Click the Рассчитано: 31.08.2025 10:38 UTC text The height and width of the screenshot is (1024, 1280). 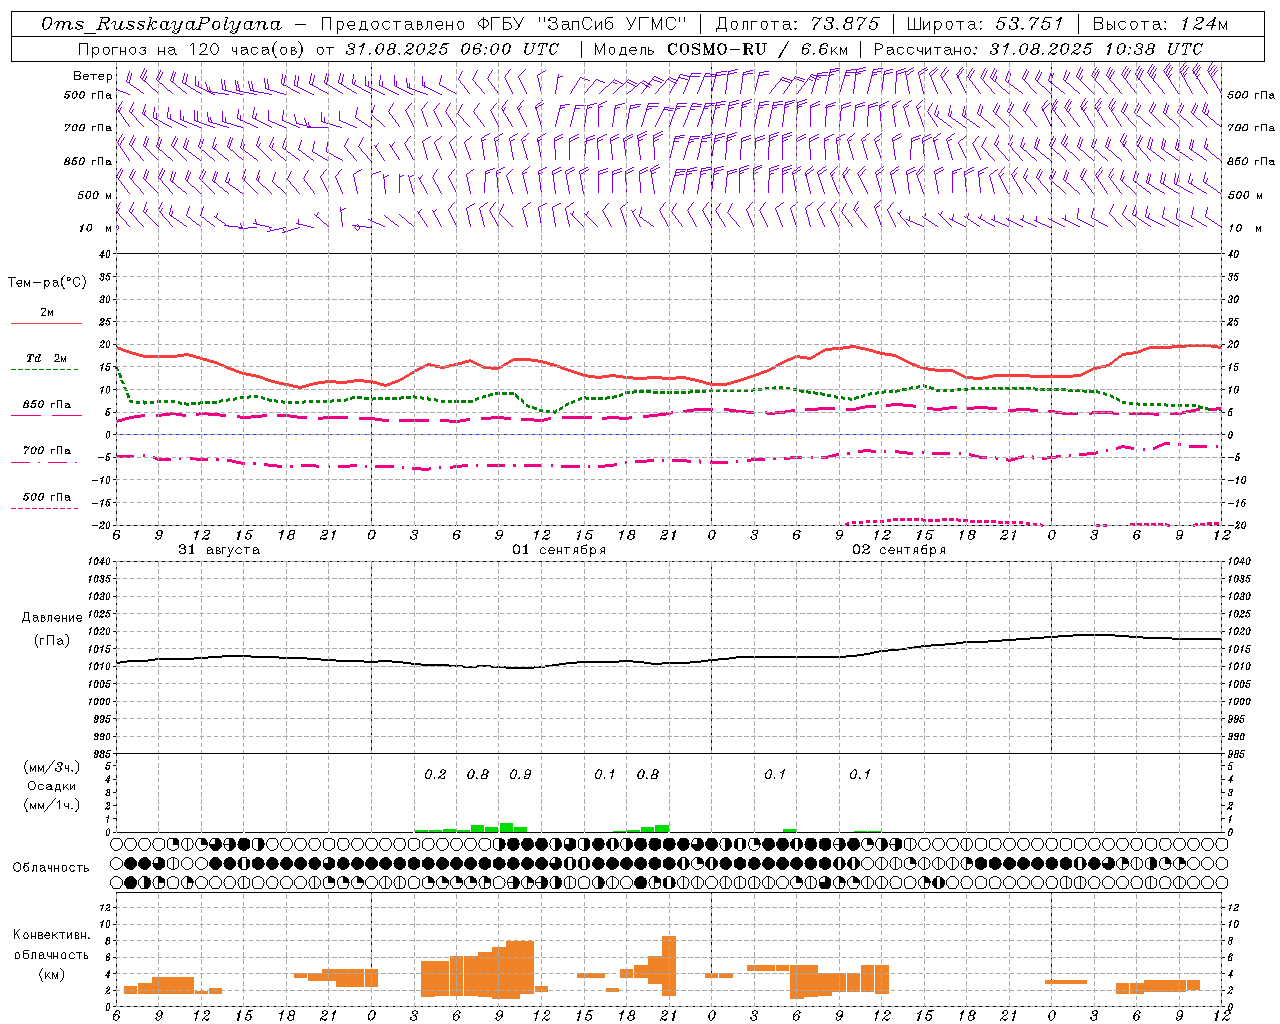(x=1038, y=49)
